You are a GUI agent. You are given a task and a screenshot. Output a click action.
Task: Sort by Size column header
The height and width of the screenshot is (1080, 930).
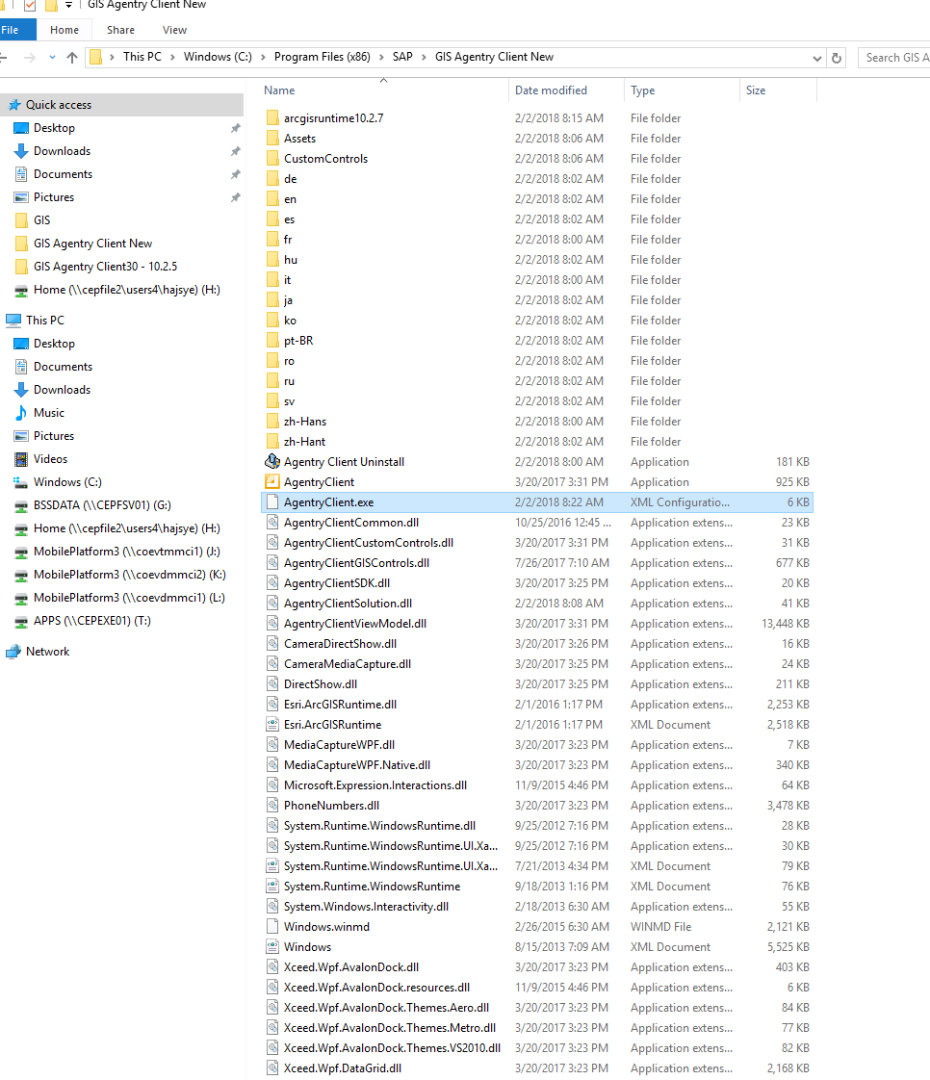pyautogui.click(x=756, y=90)
